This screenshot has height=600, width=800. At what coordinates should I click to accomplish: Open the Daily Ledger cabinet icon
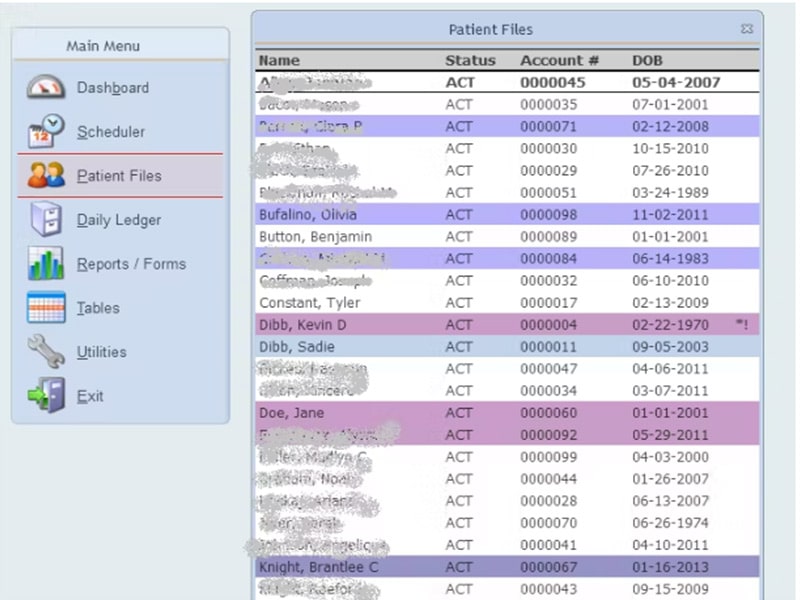click(x=46, y=220)
